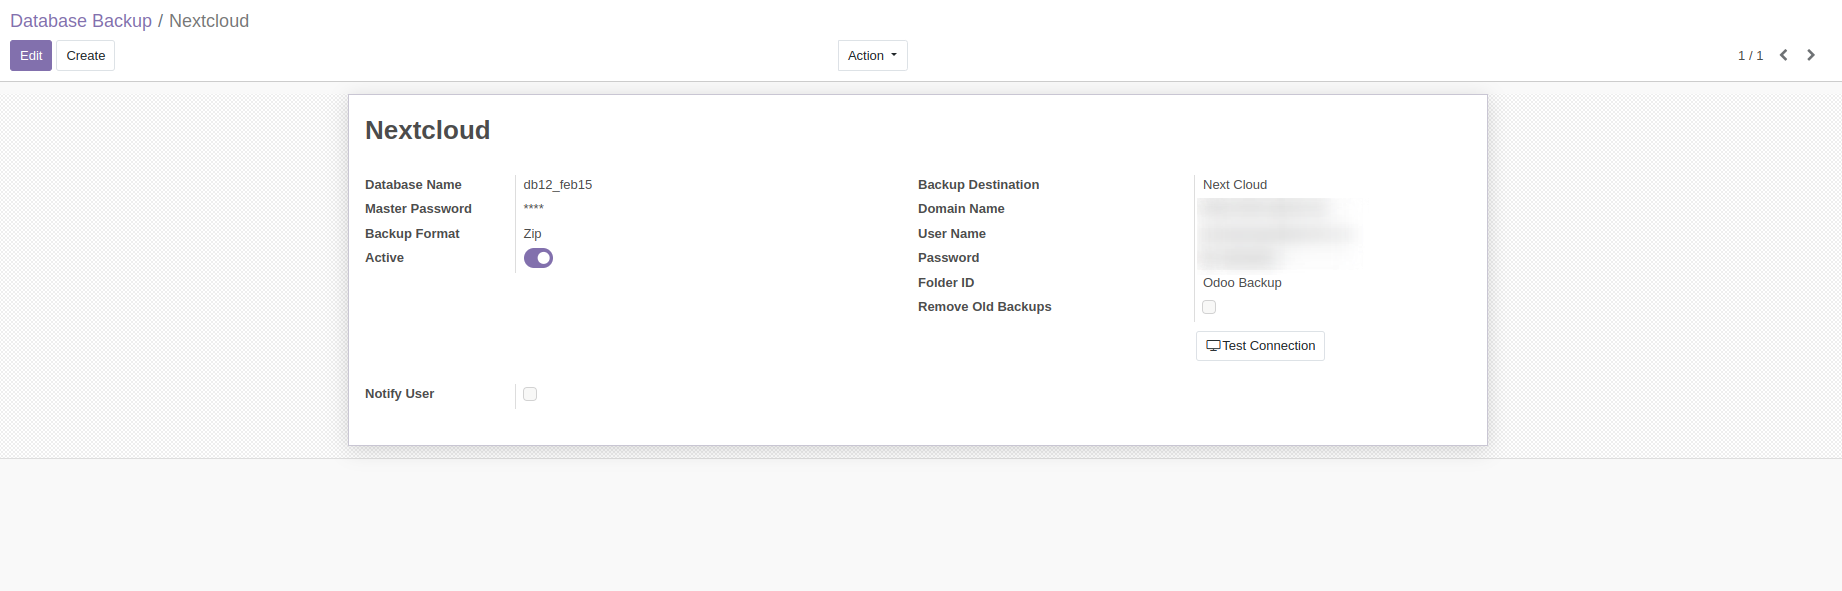Select the db12_feb15 database name value
The height and width of the screenshot is (591, 1842).
pos(558,185)
